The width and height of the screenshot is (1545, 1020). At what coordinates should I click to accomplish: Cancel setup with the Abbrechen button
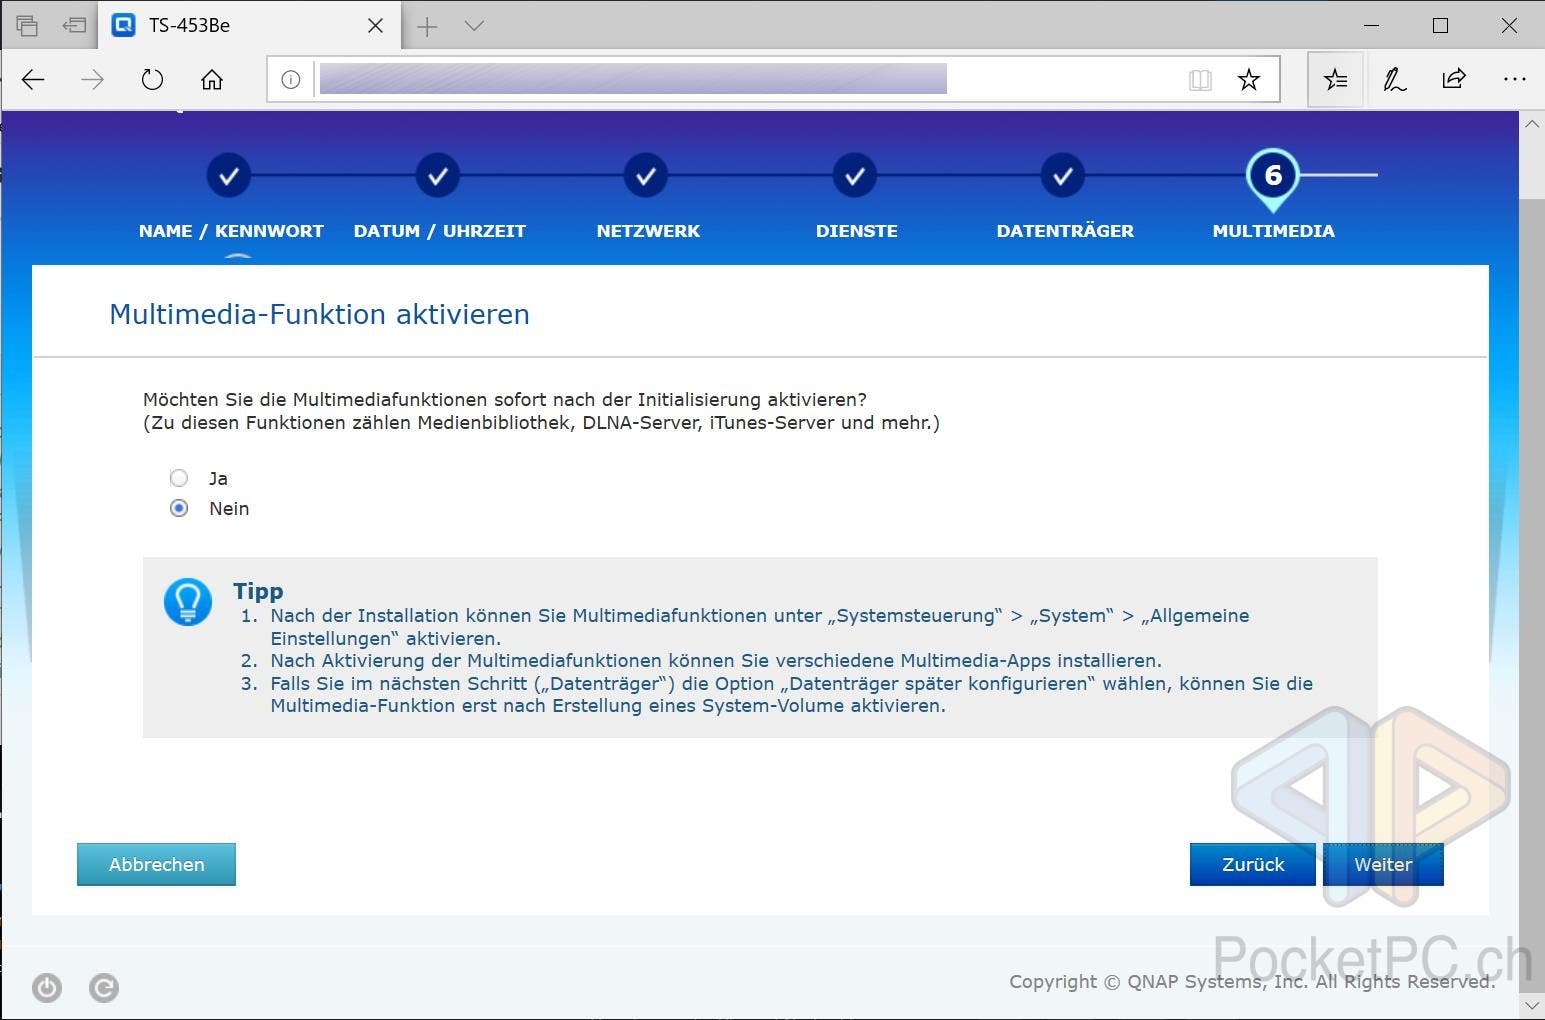click(156, 864)
